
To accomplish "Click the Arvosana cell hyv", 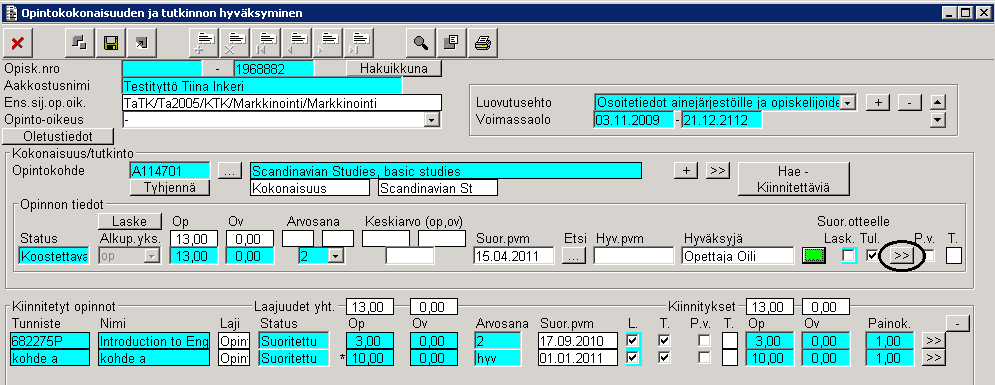I will [x=498, y=358].
